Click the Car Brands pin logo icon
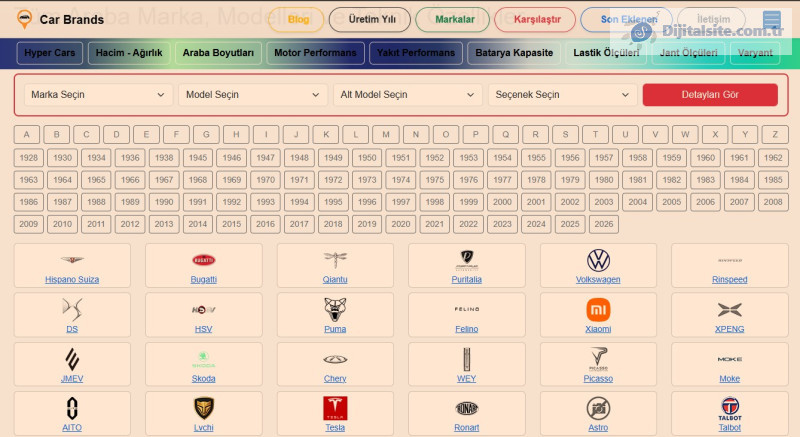Screen dimensions: 800x437 pos(23,19)
